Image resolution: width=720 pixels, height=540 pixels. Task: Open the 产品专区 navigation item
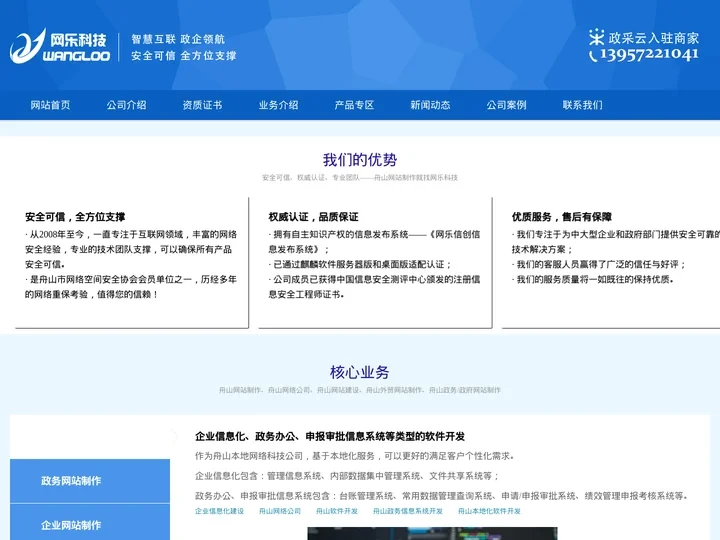[354, 105]
